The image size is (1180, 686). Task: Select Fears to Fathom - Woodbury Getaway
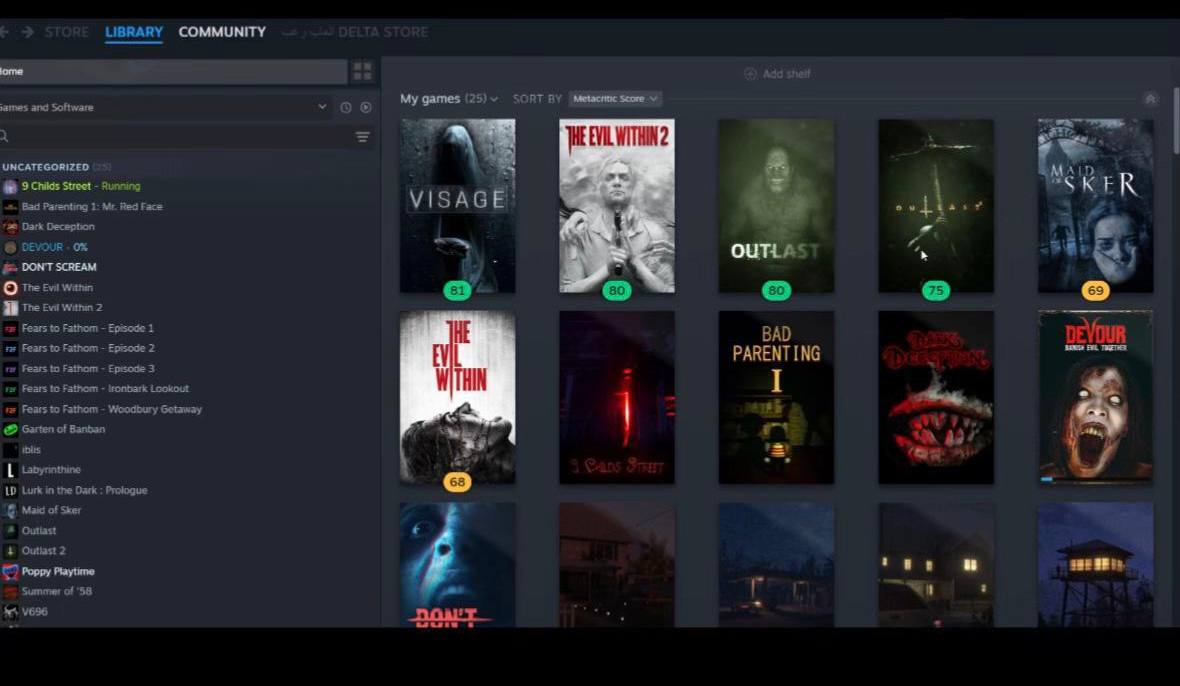click(111, 409)
